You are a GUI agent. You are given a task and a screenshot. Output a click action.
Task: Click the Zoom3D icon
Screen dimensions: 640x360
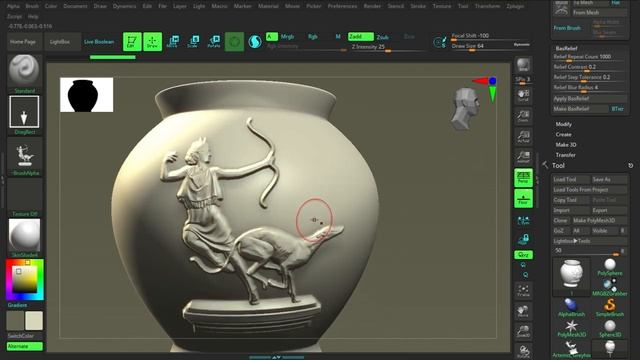(x=523, y=331)
